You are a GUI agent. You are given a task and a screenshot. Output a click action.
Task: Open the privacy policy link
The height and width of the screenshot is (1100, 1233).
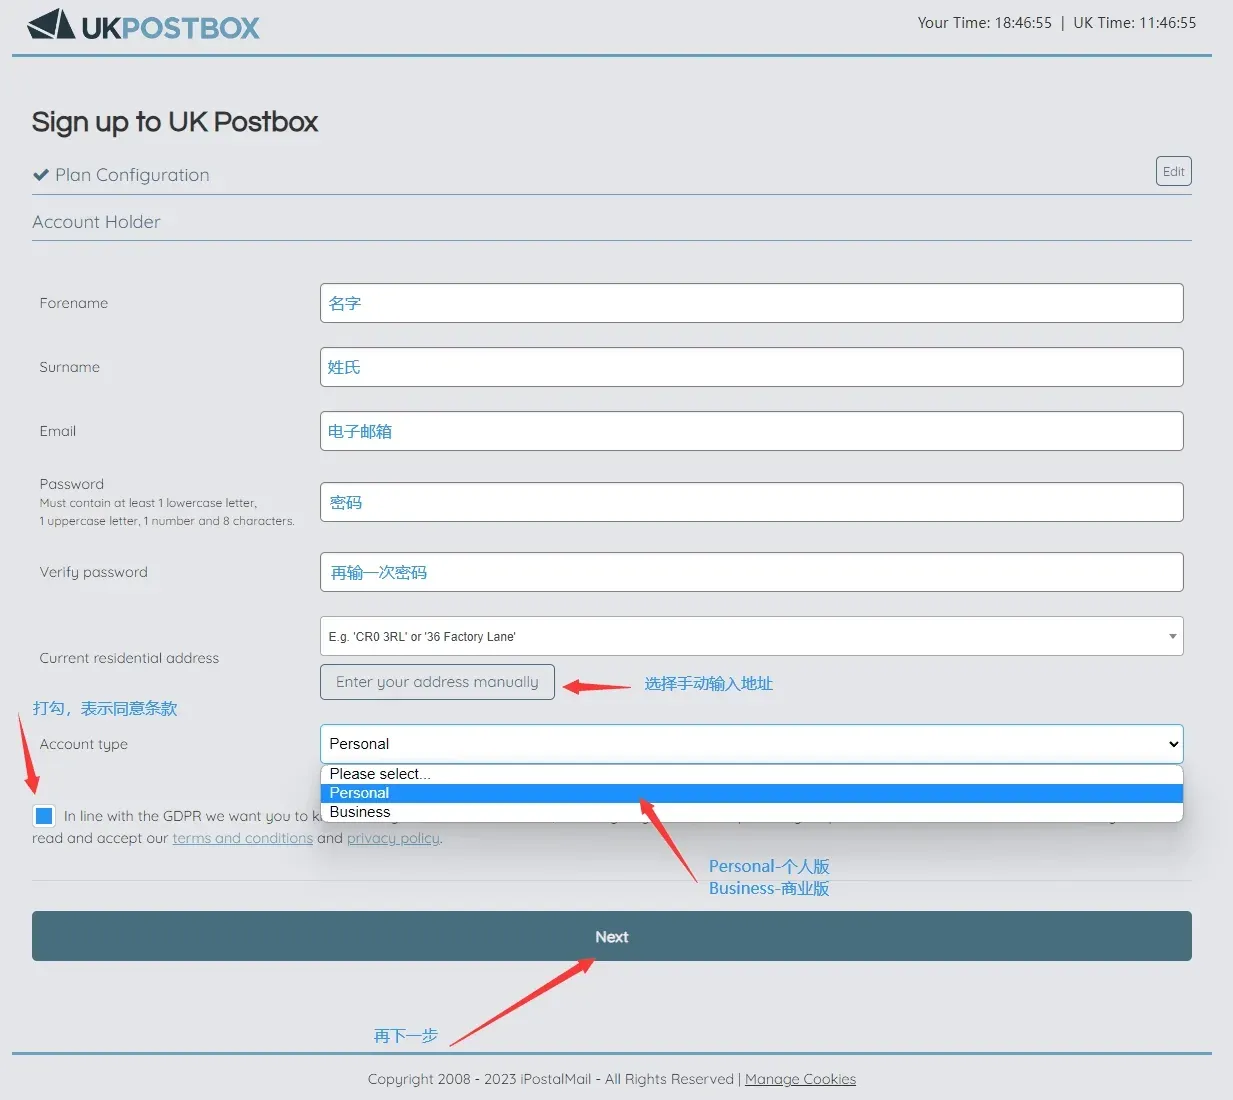(393, 838)
